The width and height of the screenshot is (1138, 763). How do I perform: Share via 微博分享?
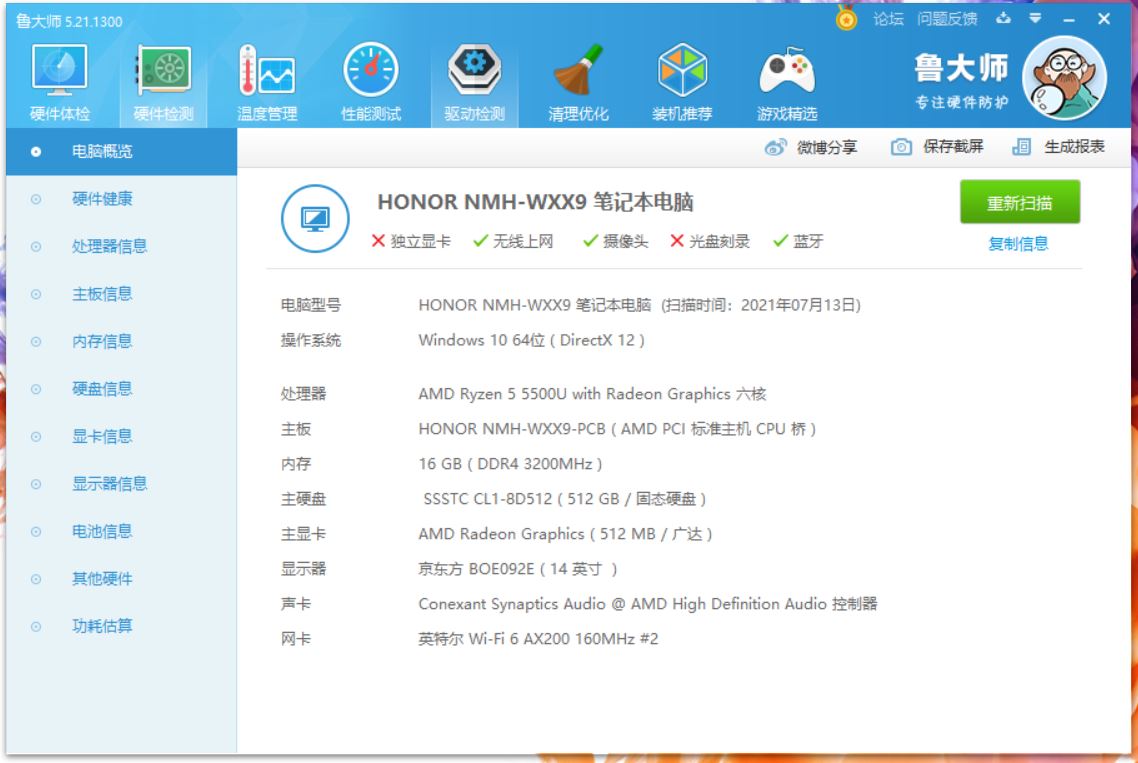(x=811, y=148)
